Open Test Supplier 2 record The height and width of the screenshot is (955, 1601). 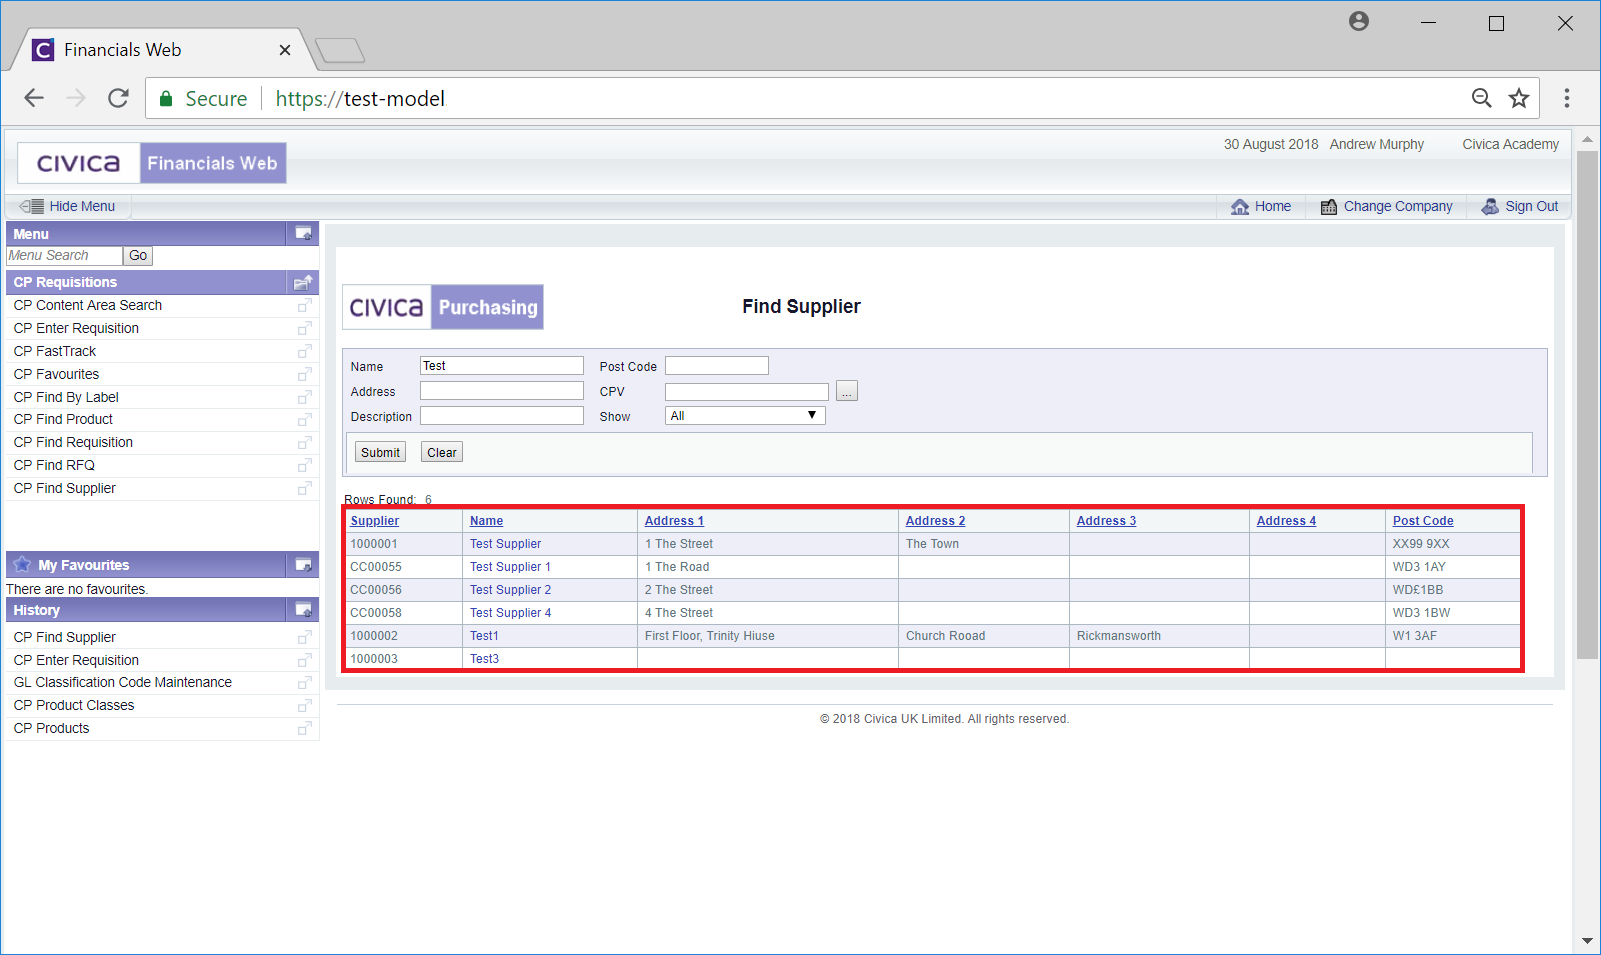[510, 590]
